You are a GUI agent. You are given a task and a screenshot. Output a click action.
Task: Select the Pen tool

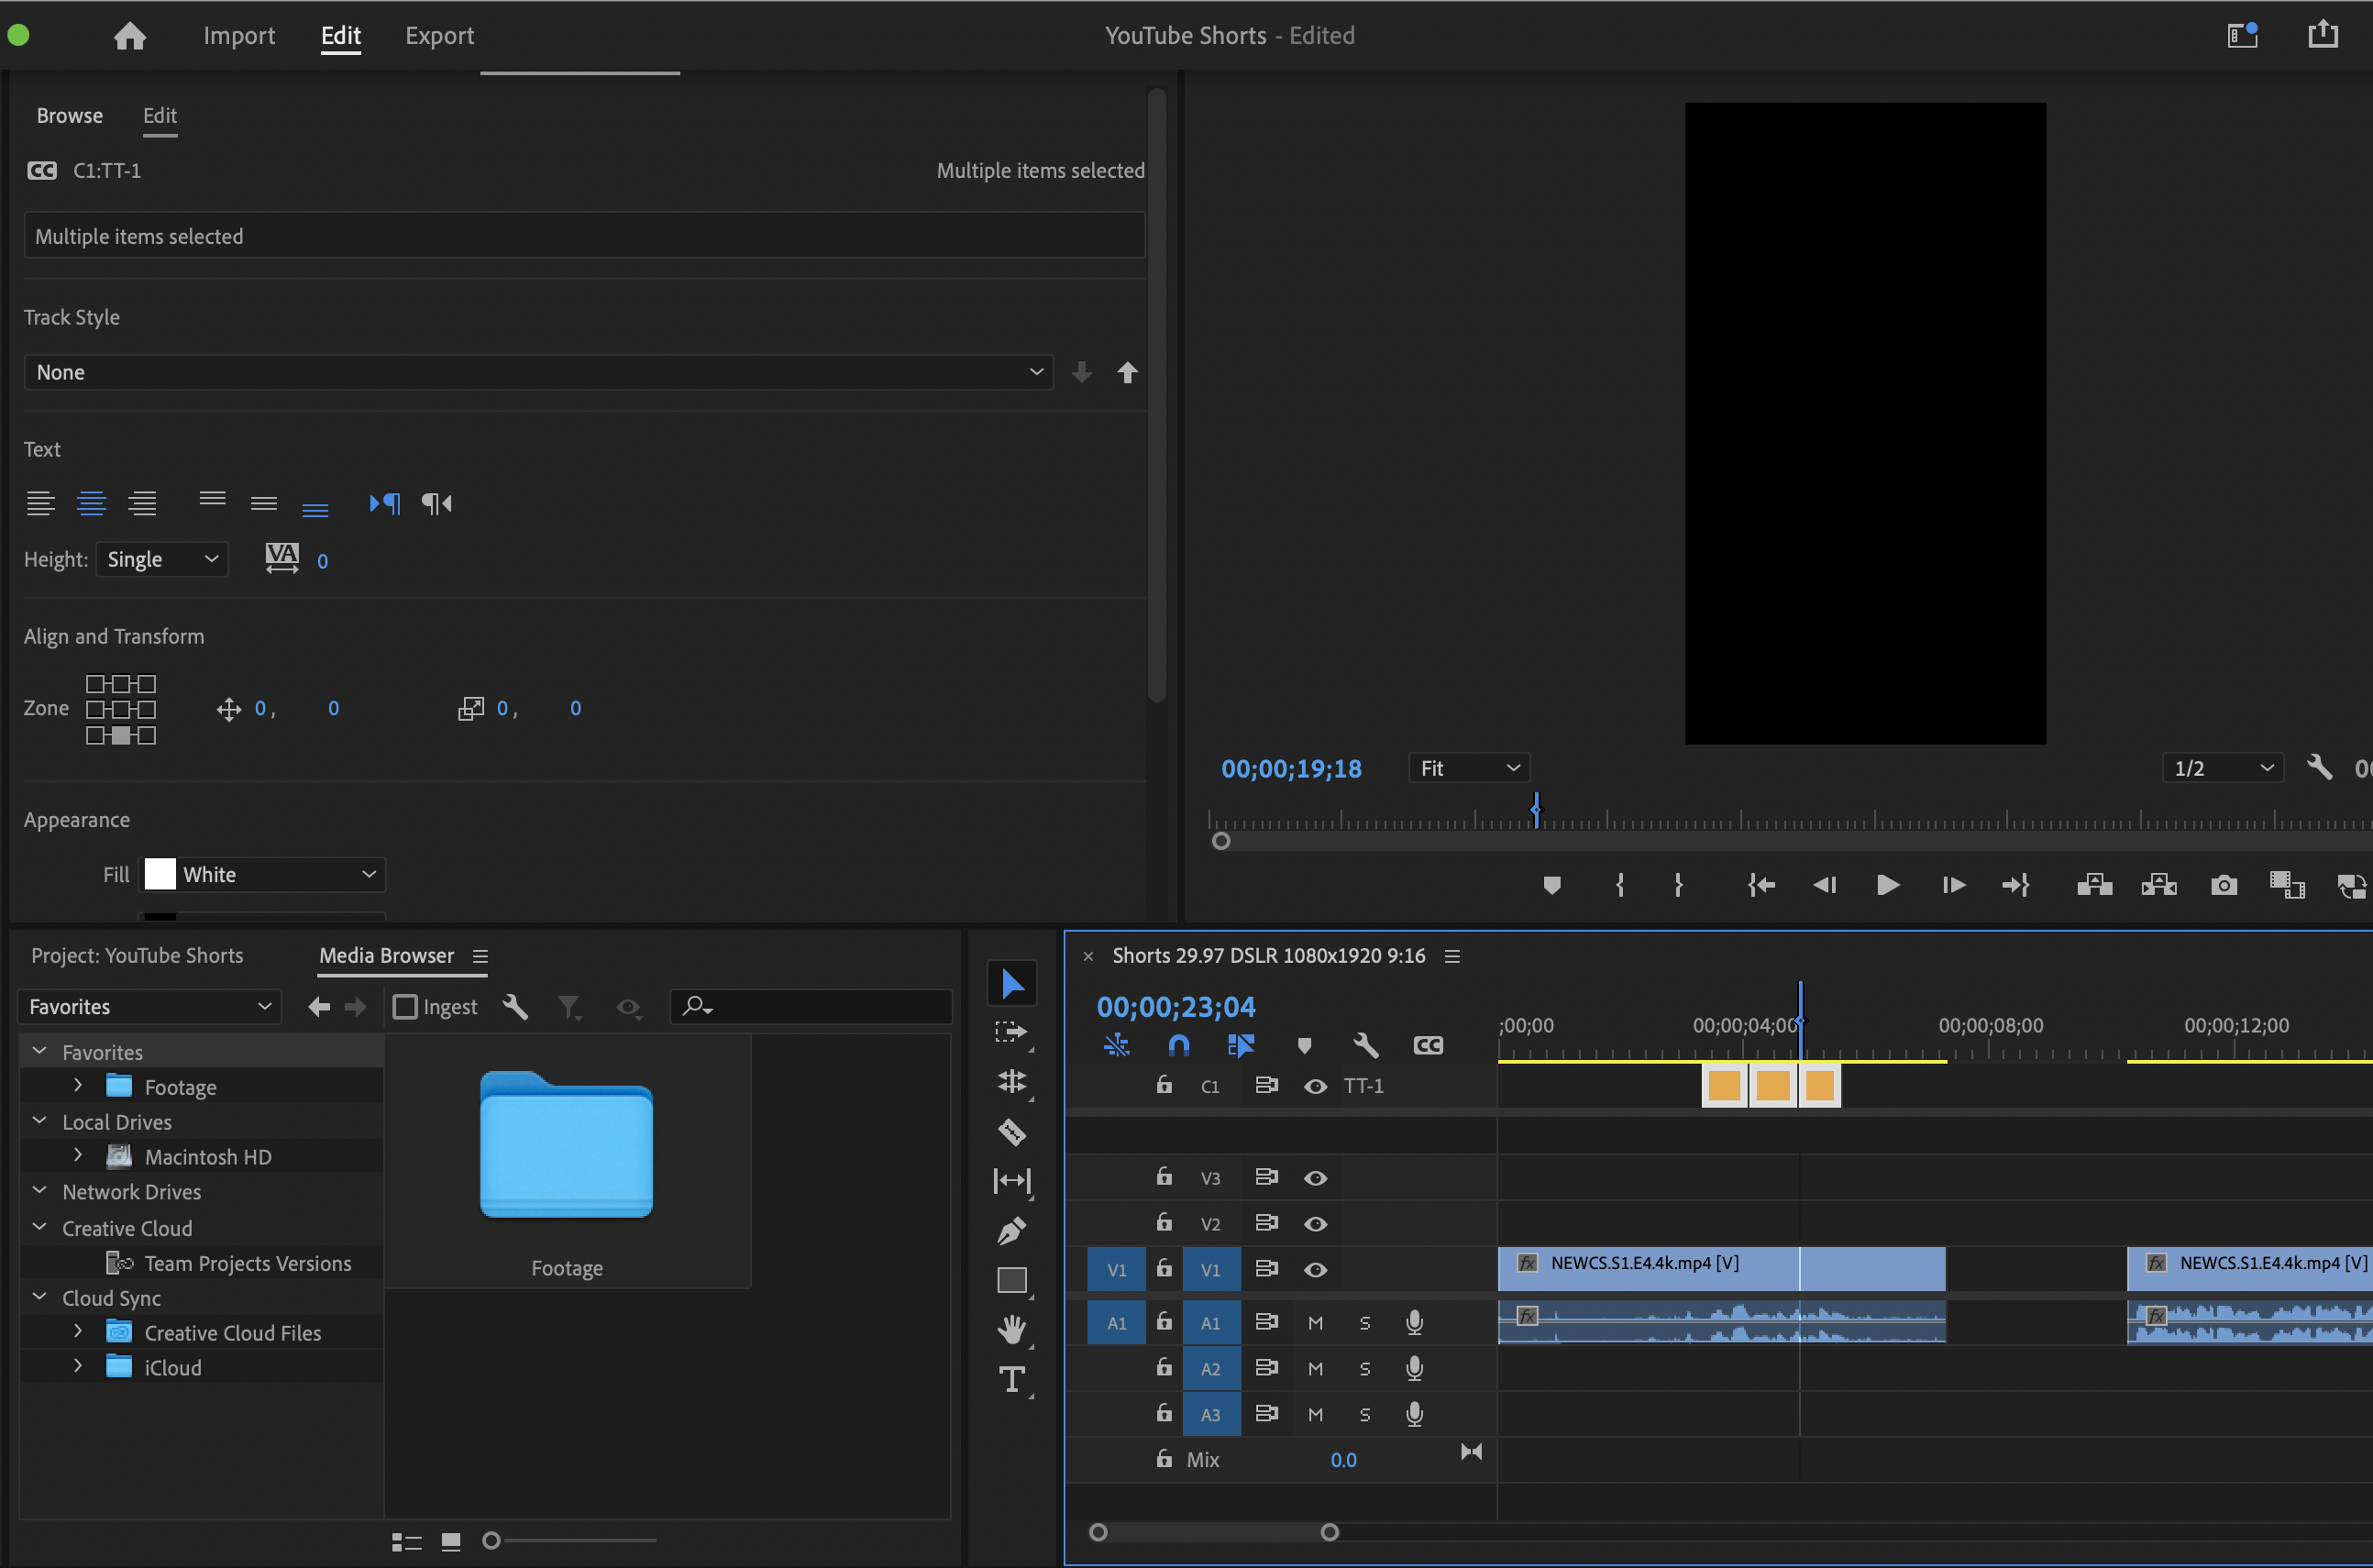click(x=1012, y=1230)
